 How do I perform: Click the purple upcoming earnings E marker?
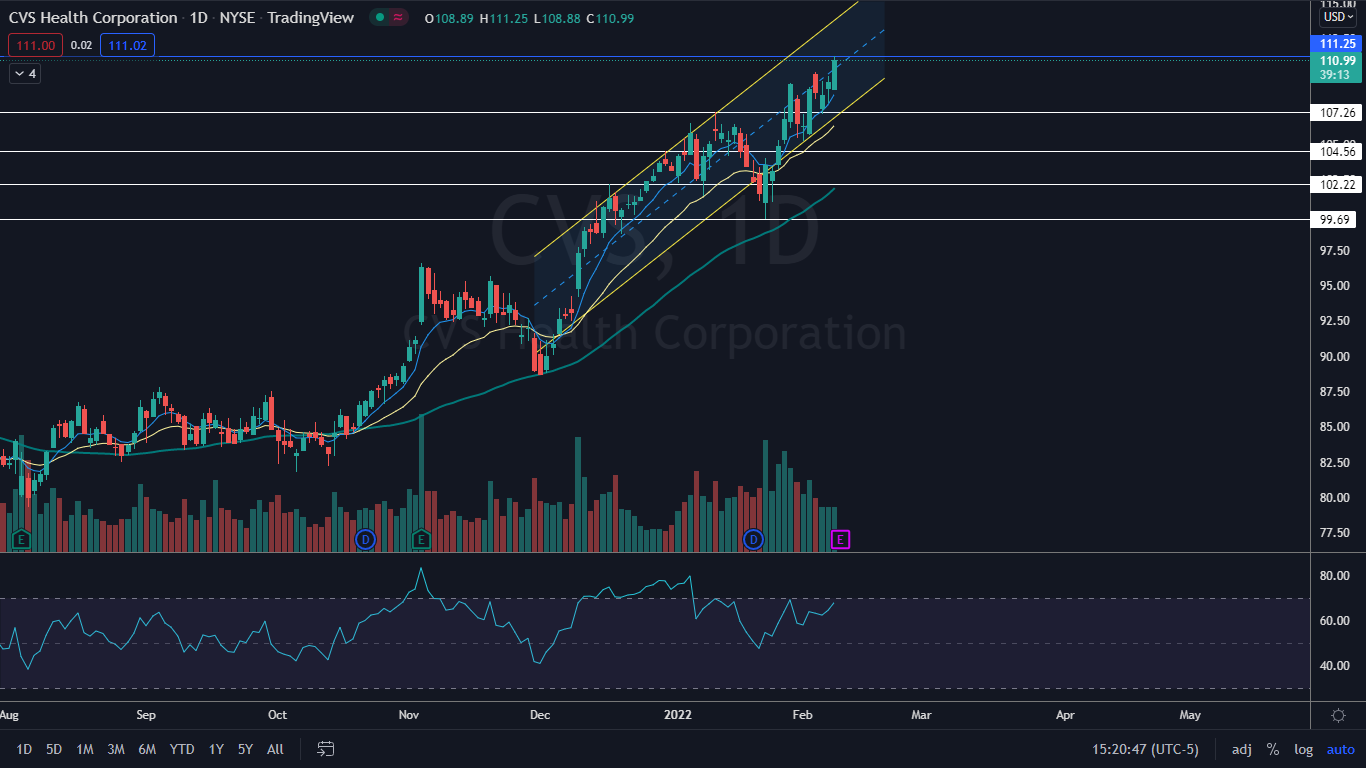point(841,540)
